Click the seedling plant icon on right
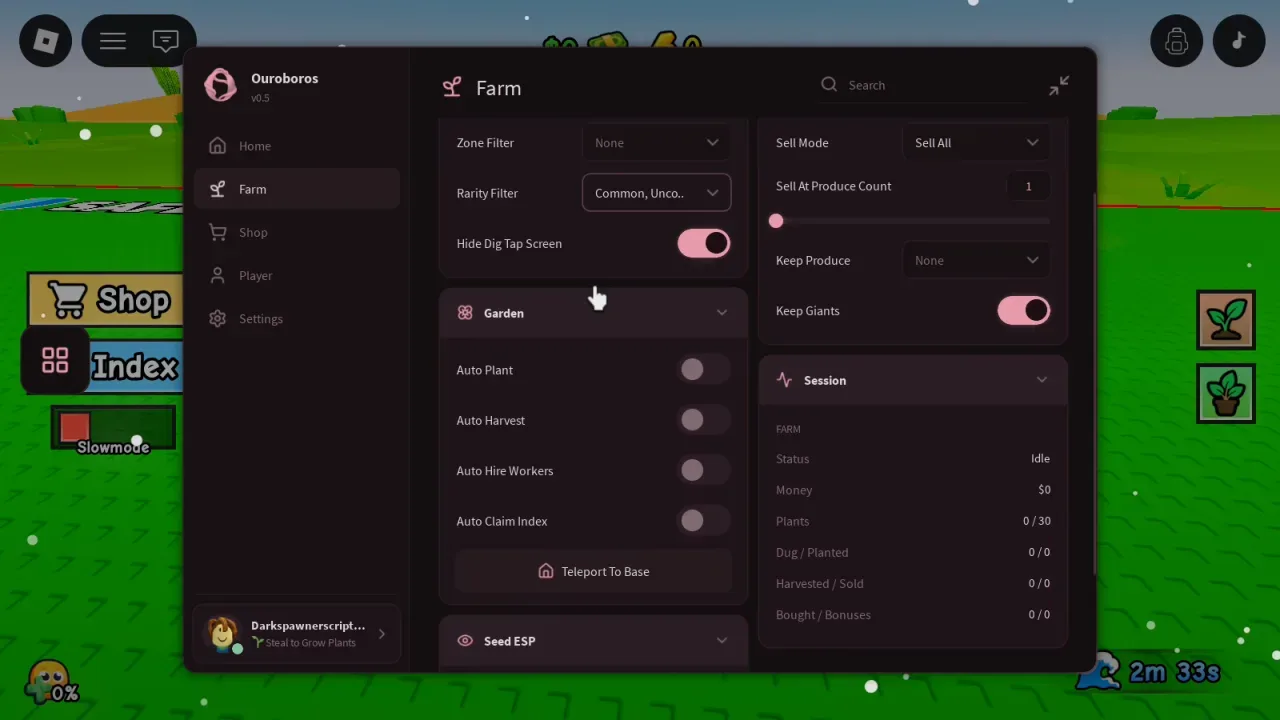 pyautogui.click(x=1226, y=320)
